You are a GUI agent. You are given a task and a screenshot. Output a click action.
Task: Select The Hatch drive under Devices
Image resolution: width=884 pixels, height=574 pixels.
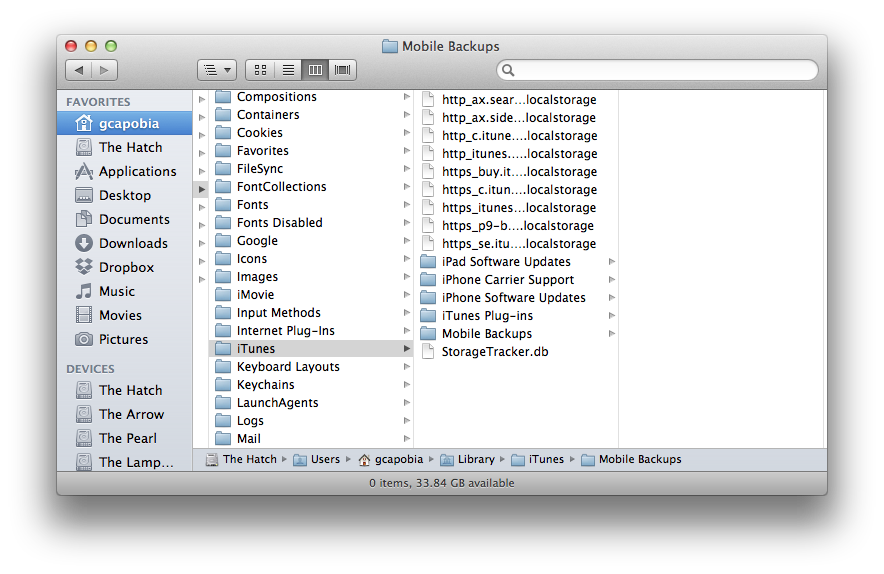(125, 390)
